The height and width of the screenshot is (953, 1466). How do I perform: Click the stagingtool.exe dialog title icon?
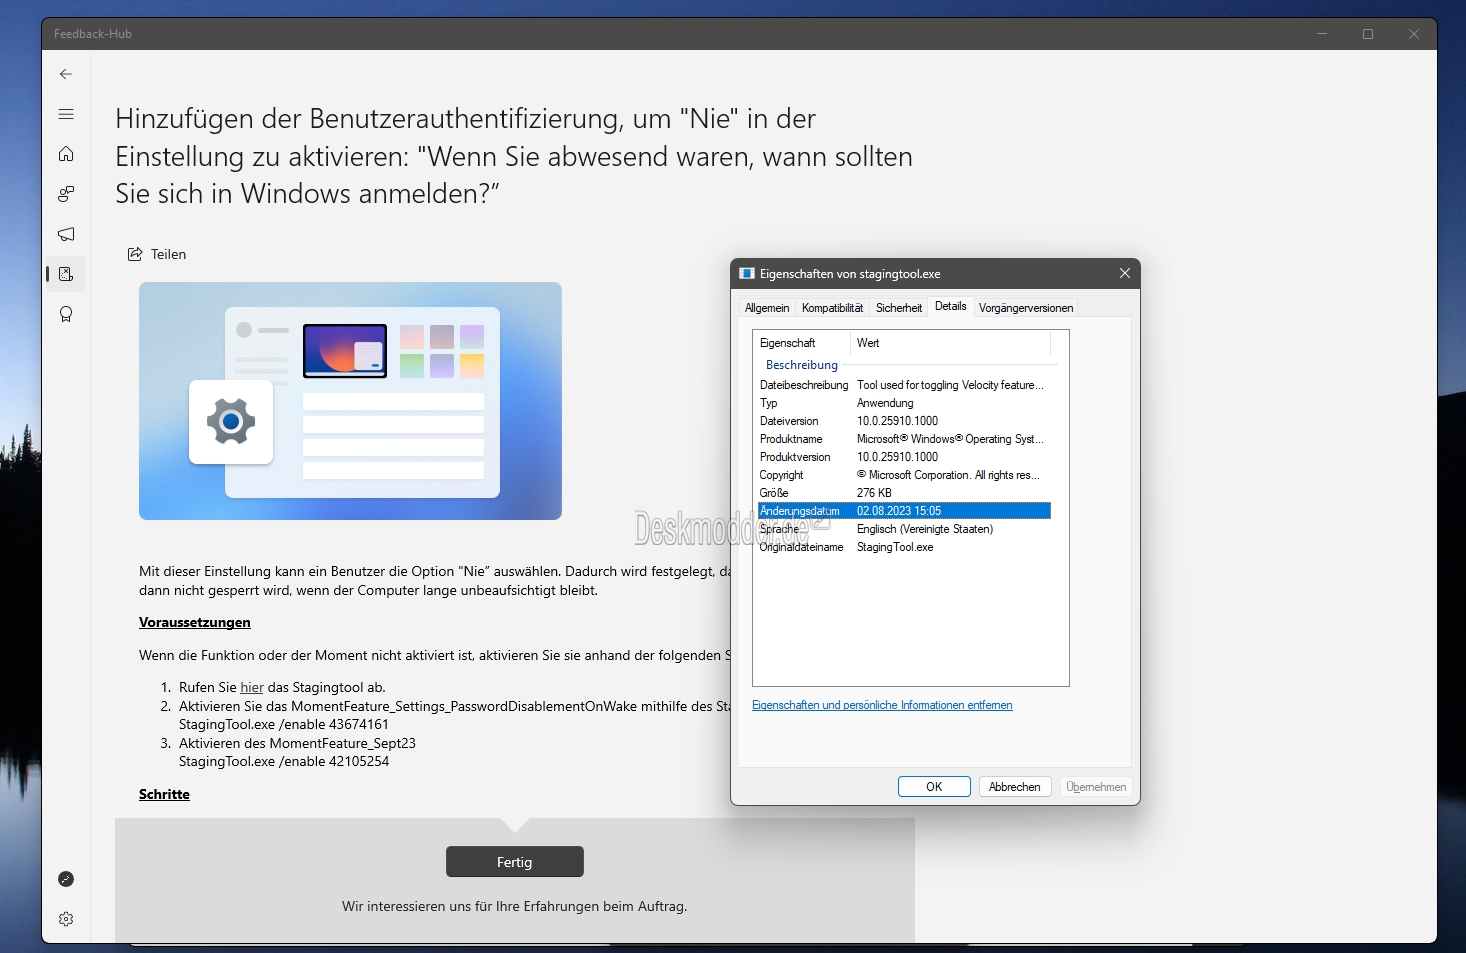746,273
